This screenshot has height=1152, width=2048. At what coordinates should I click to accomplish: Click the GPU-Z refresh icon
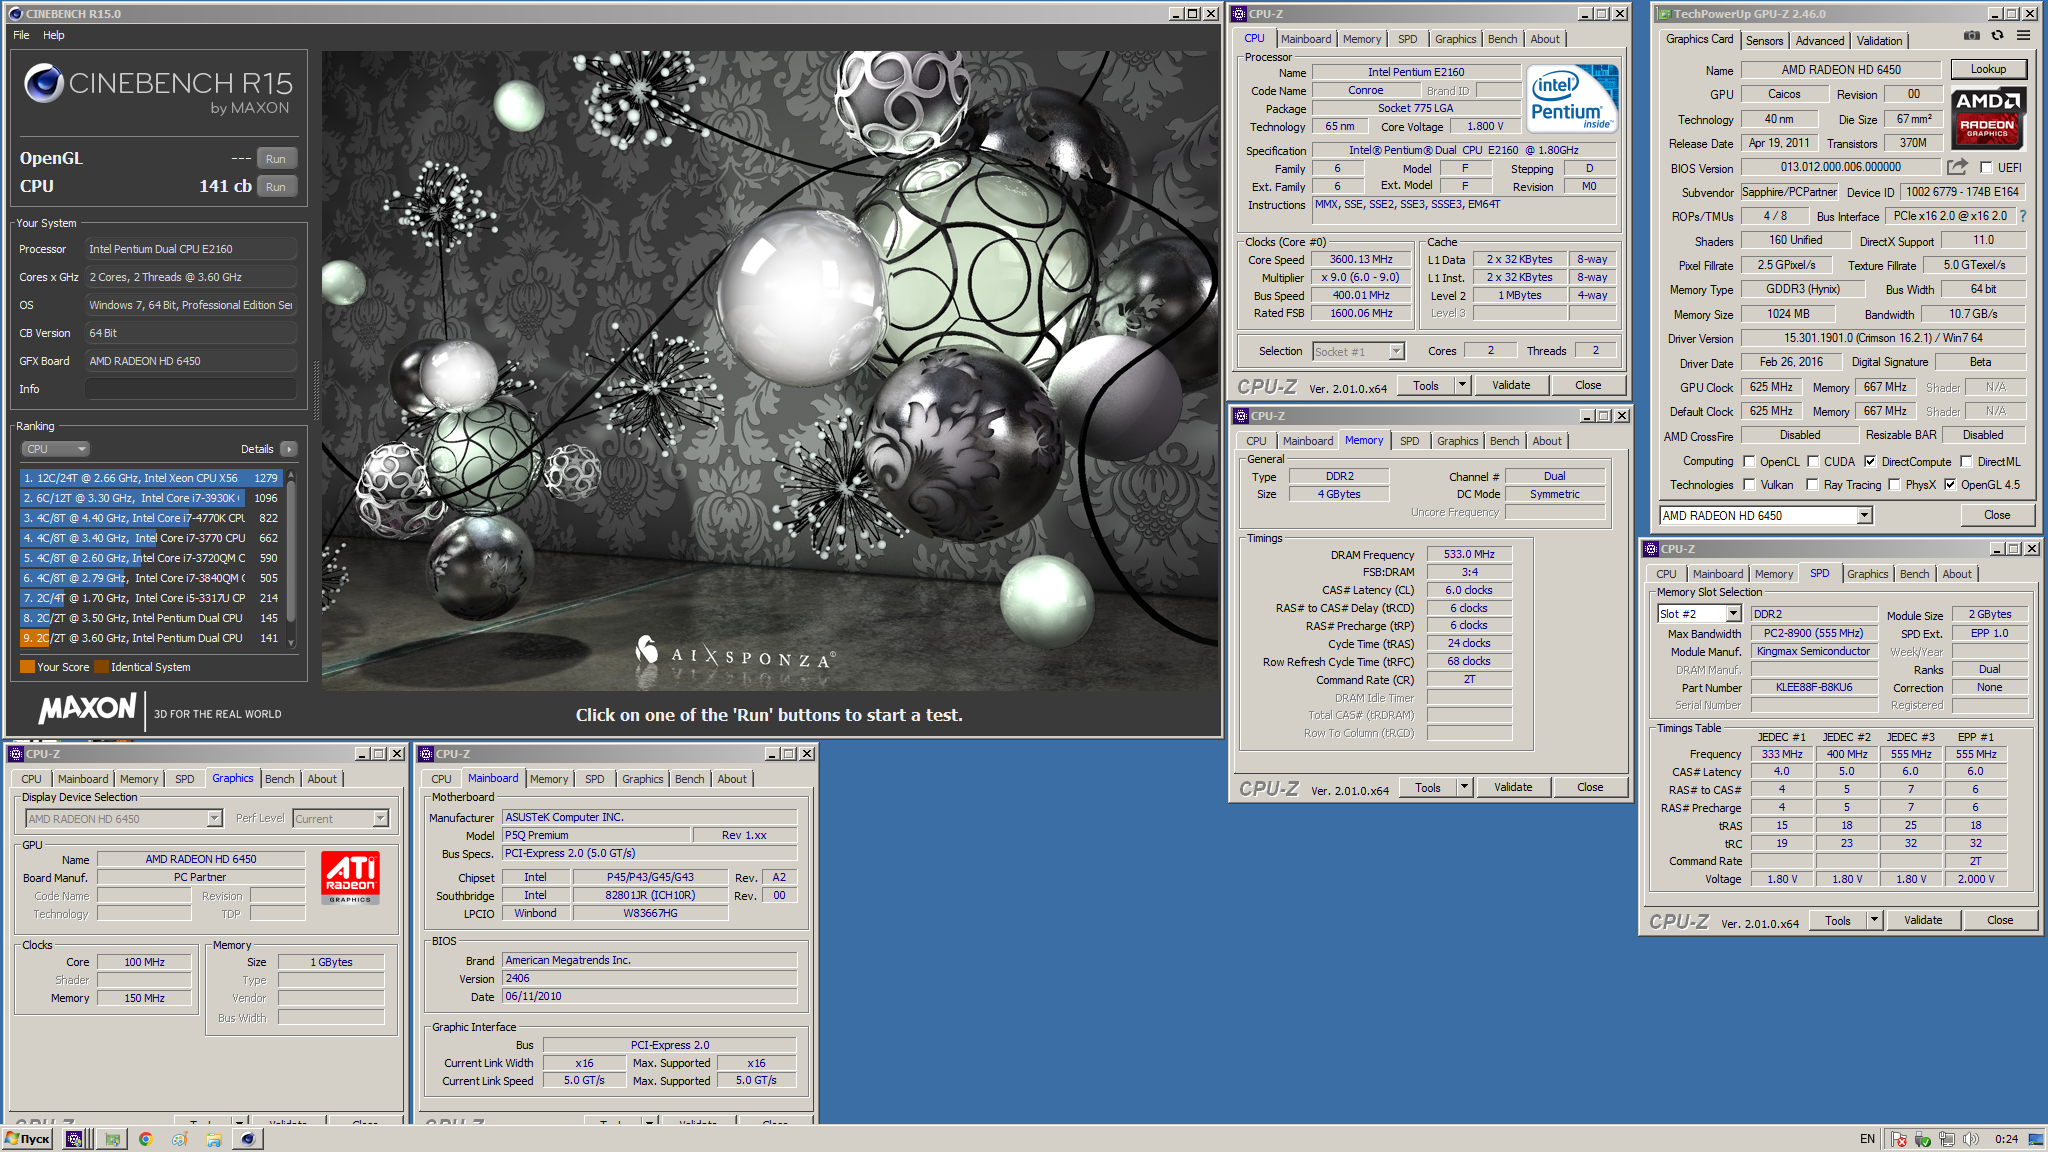(x=1997, y=36)
